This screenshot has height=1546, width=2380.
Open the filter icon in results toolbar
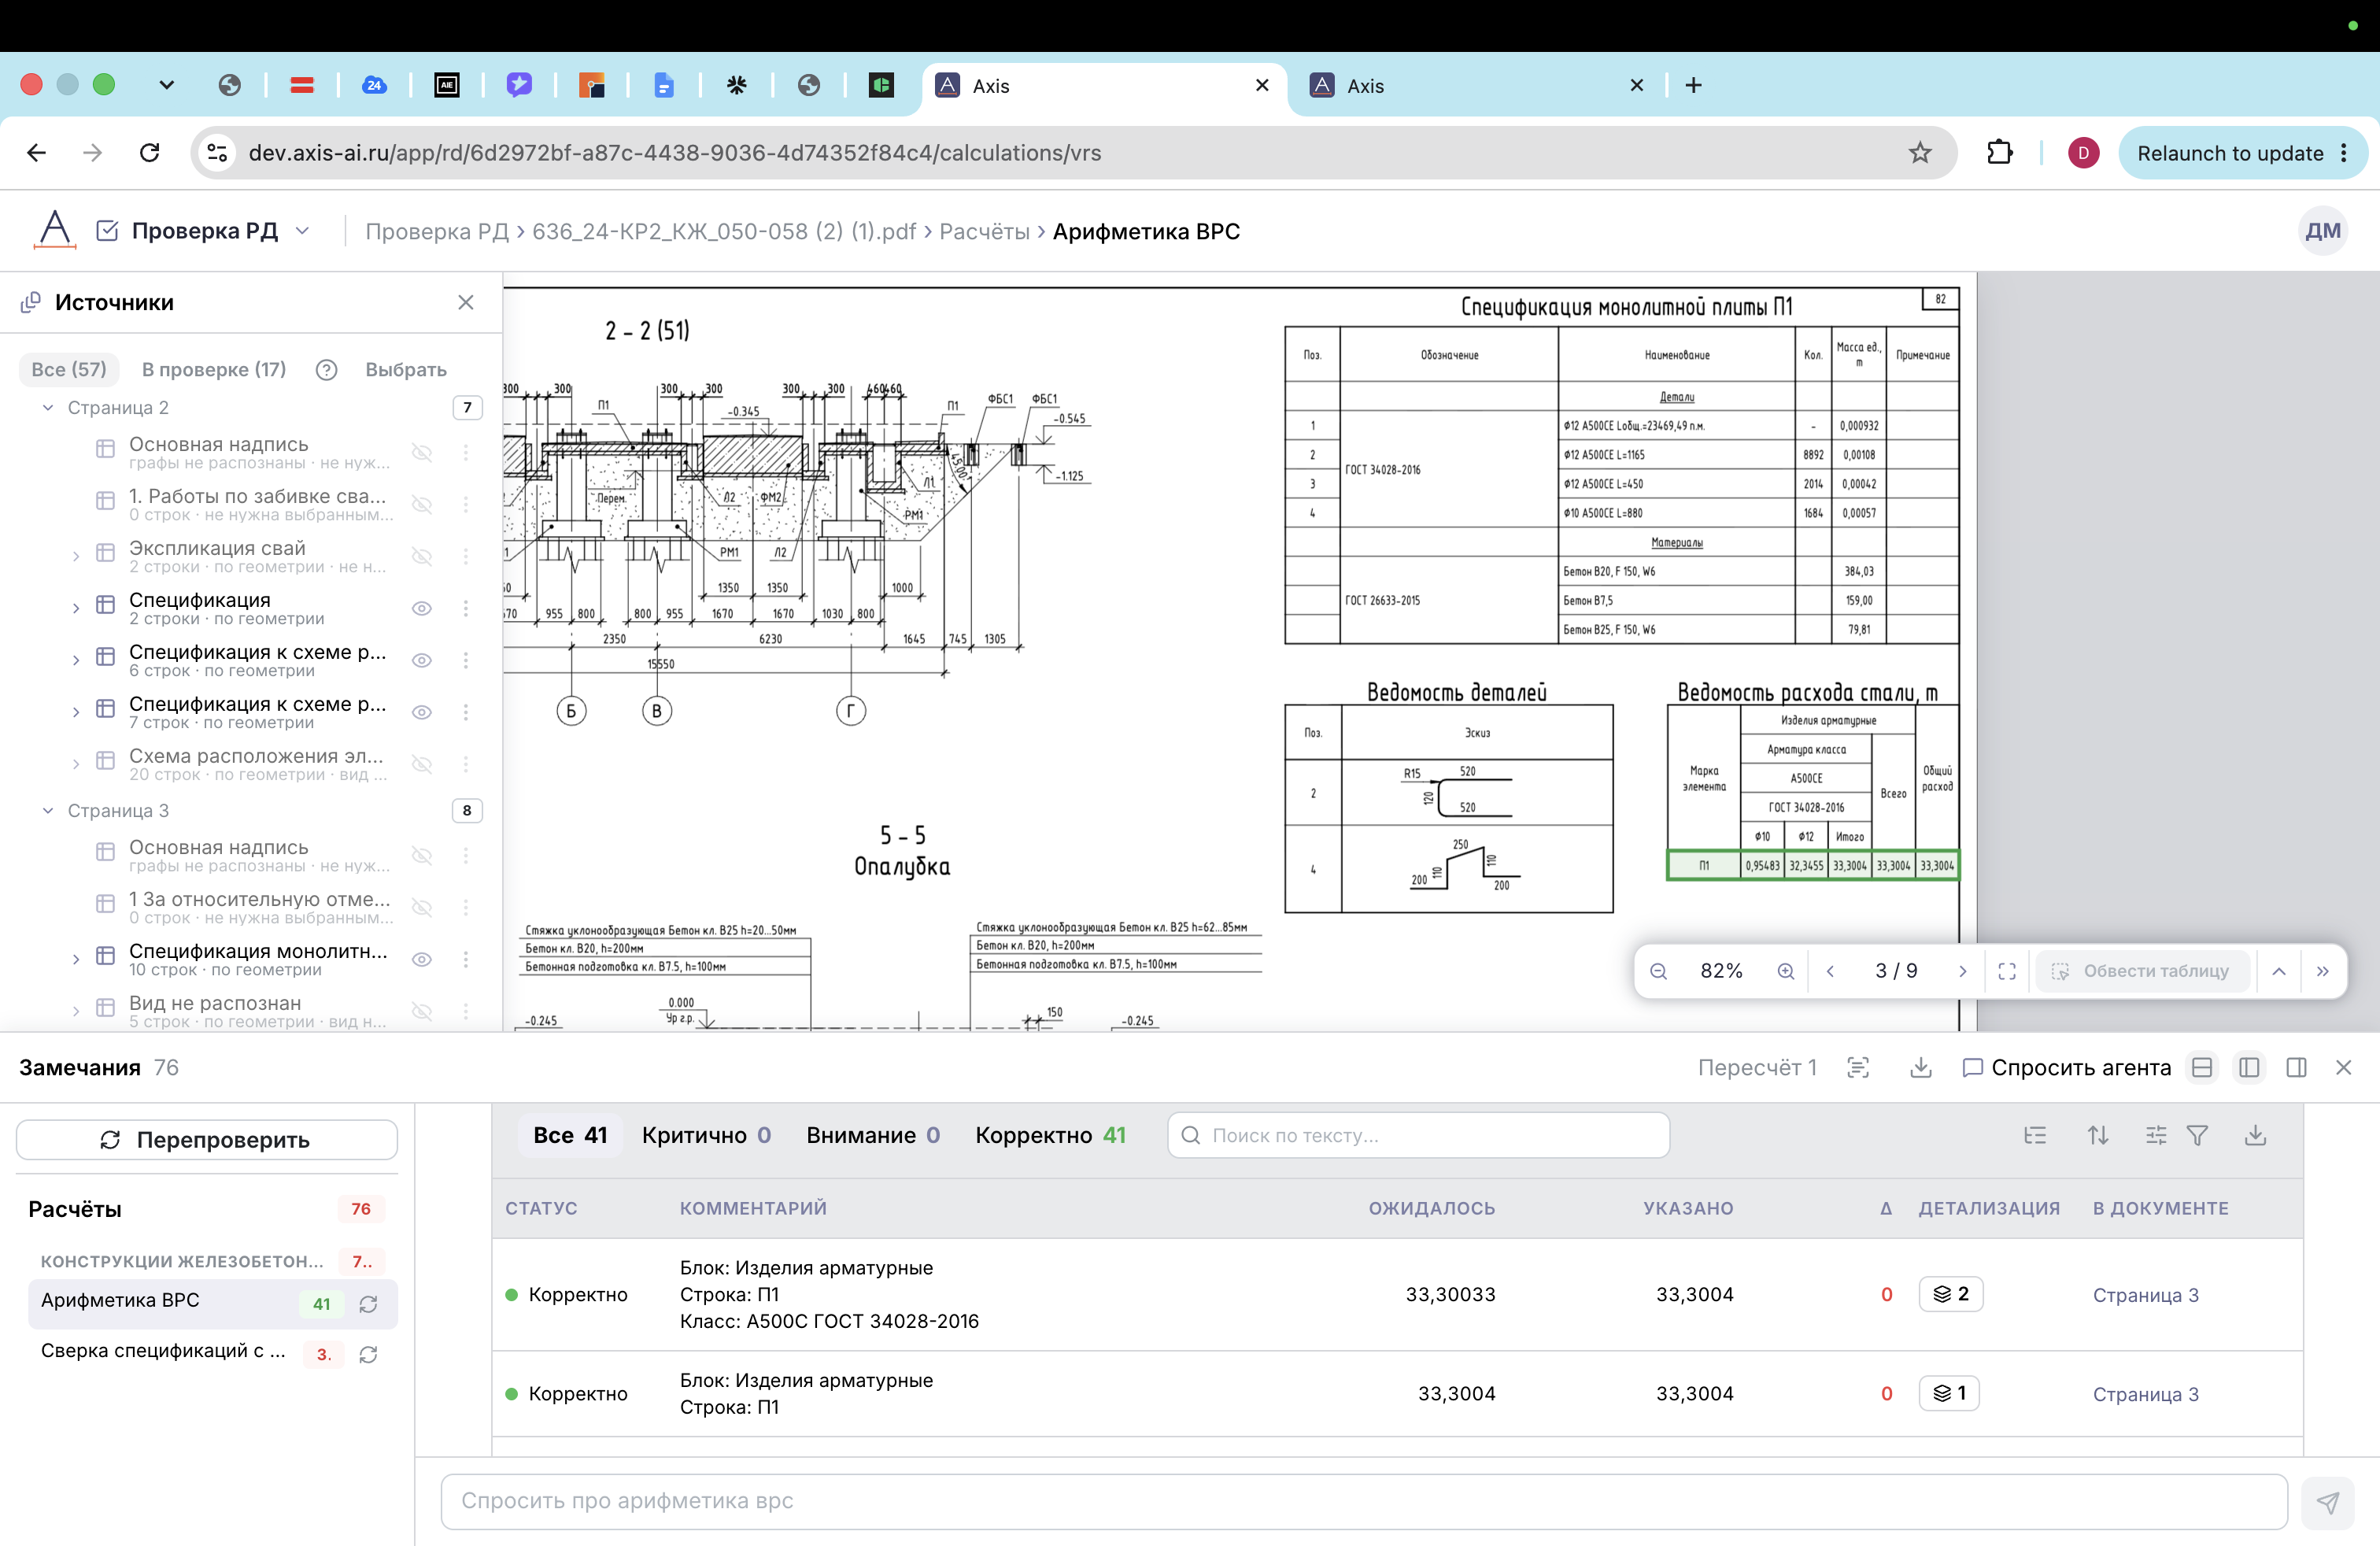point(2197,1135)
